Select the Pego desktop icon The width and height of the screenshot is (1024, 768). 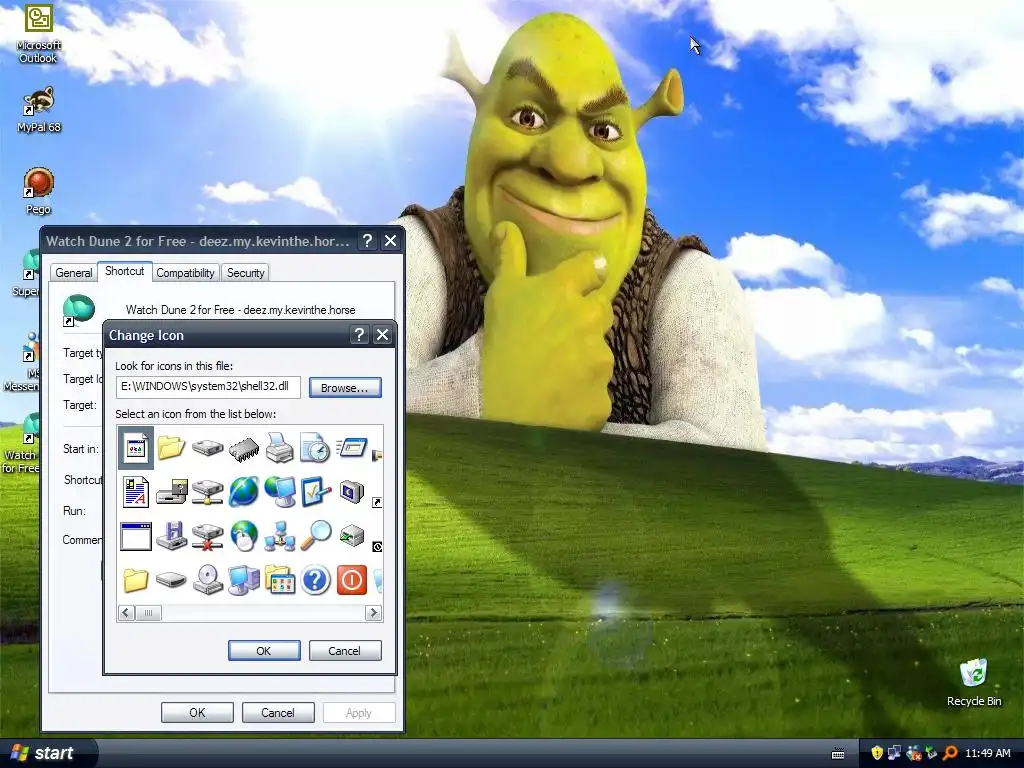[x=39, y=191]
